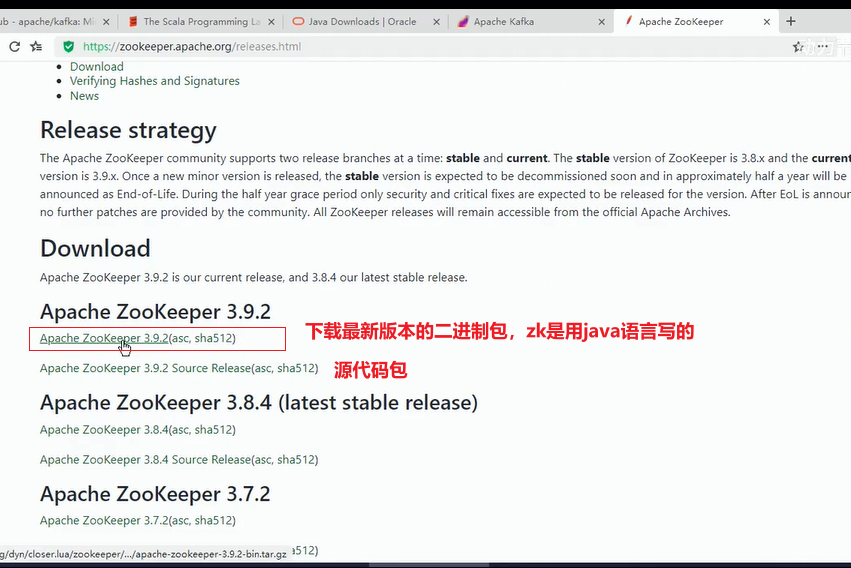The image size is (851, 568).
Task: Open asc signature for ZooKeeper 3.7.2 binary
Action: (x=180, y=520)
